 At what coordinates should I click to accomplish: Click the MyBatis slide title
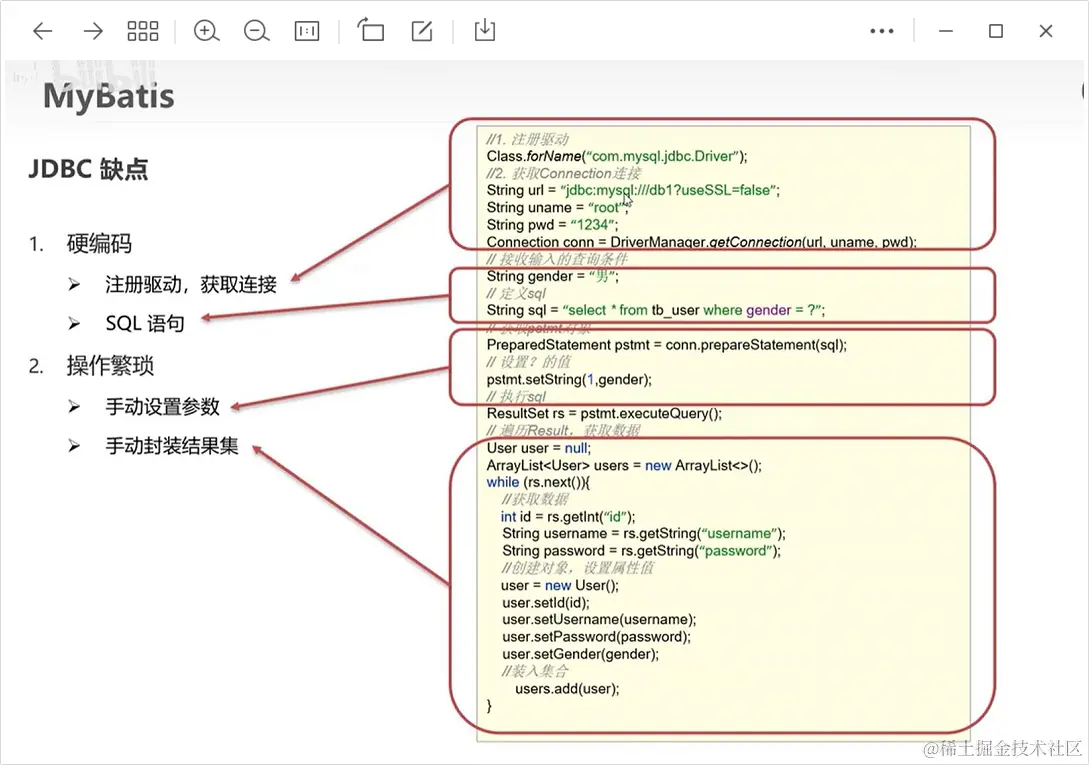click(108, 96)
